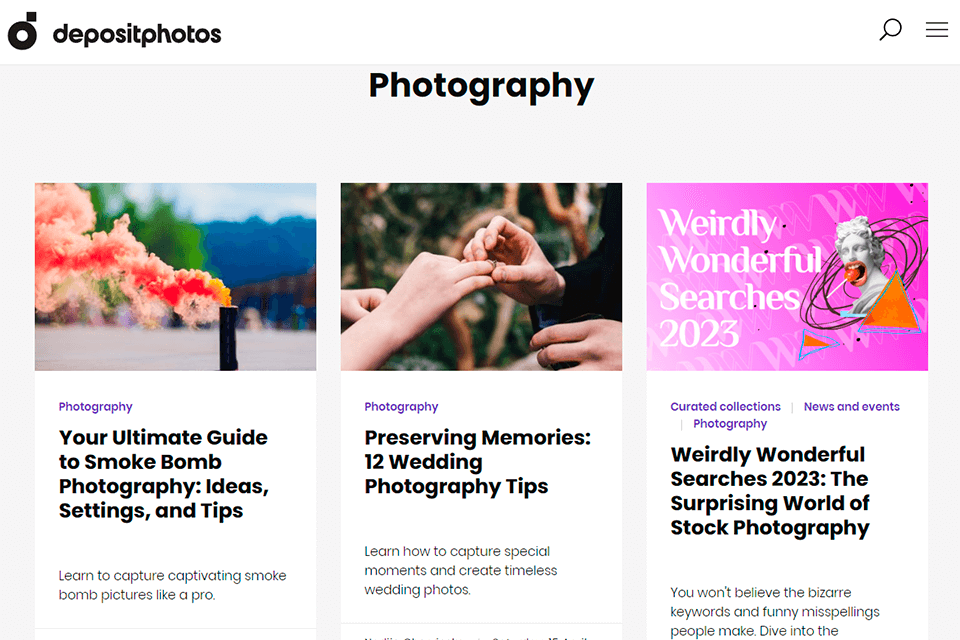Open the search magnifier icon
This screenshot has height=640, width=960.
pos(890,29)
